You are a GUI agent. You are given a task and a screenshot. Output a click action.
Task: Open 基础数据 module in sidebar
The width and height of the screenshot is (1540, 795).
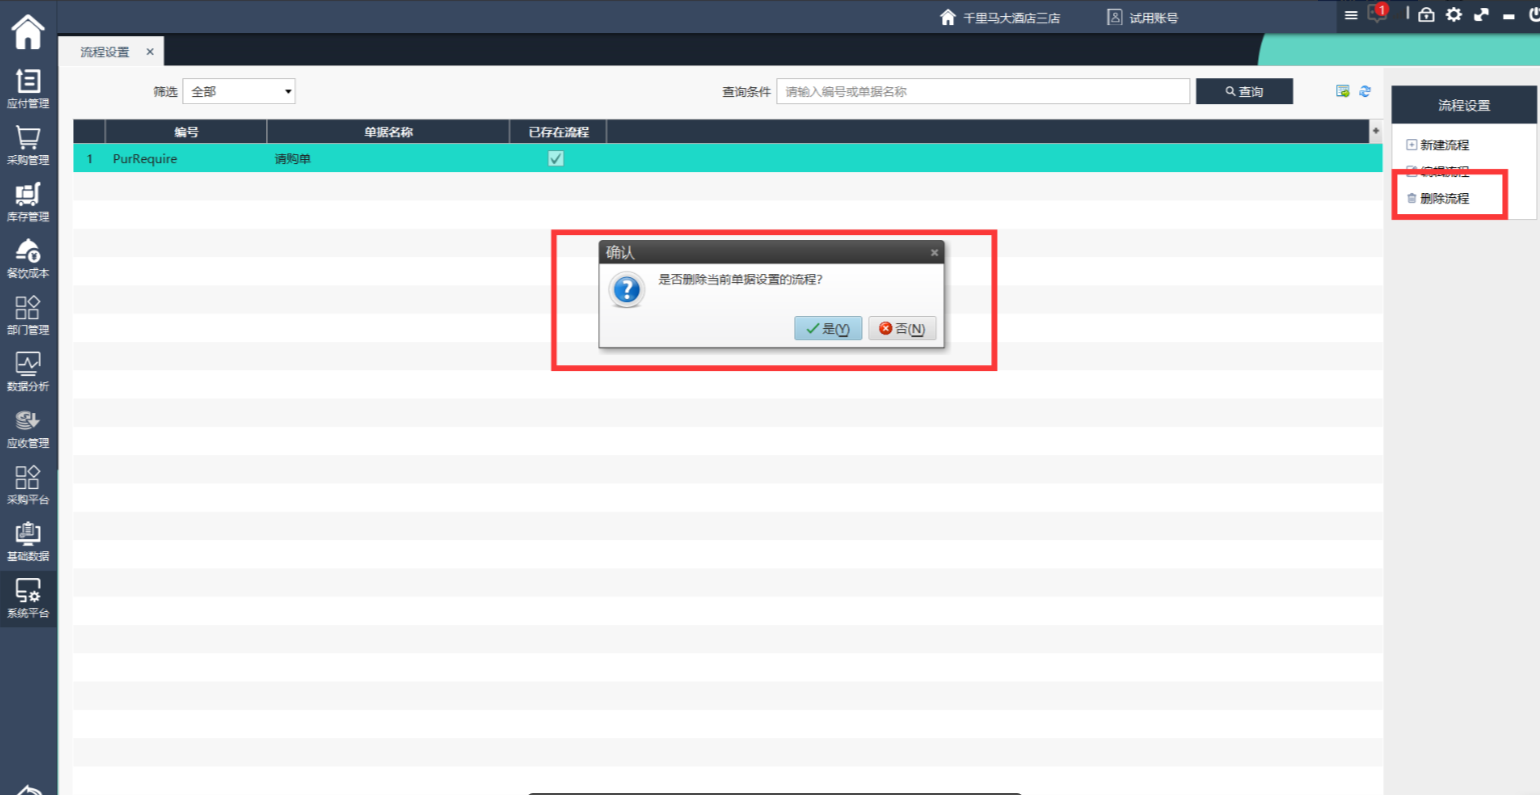28,541
